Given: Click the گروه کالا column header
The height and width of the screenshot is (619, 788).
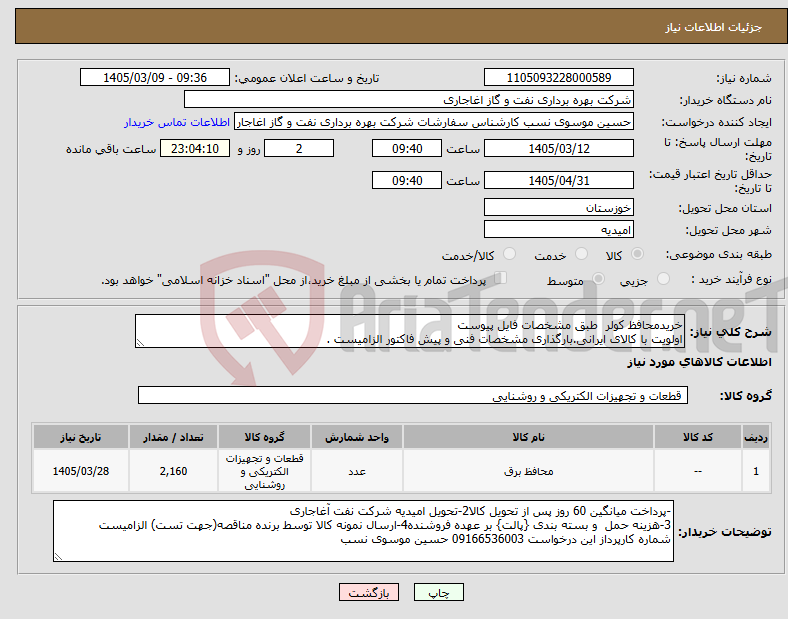Looking at the screenshot, I should click(264, 437).
